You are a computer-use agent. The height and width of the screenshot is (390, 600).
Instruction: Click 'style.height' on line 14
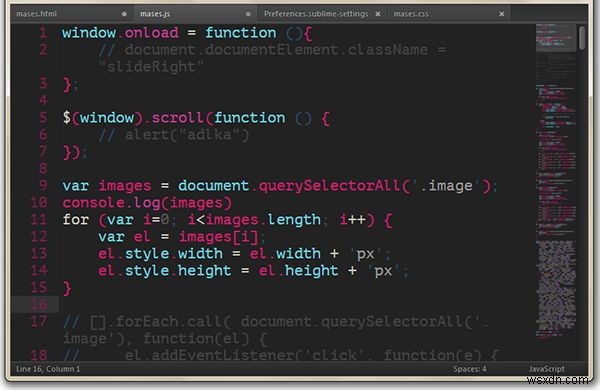(178, 271)
